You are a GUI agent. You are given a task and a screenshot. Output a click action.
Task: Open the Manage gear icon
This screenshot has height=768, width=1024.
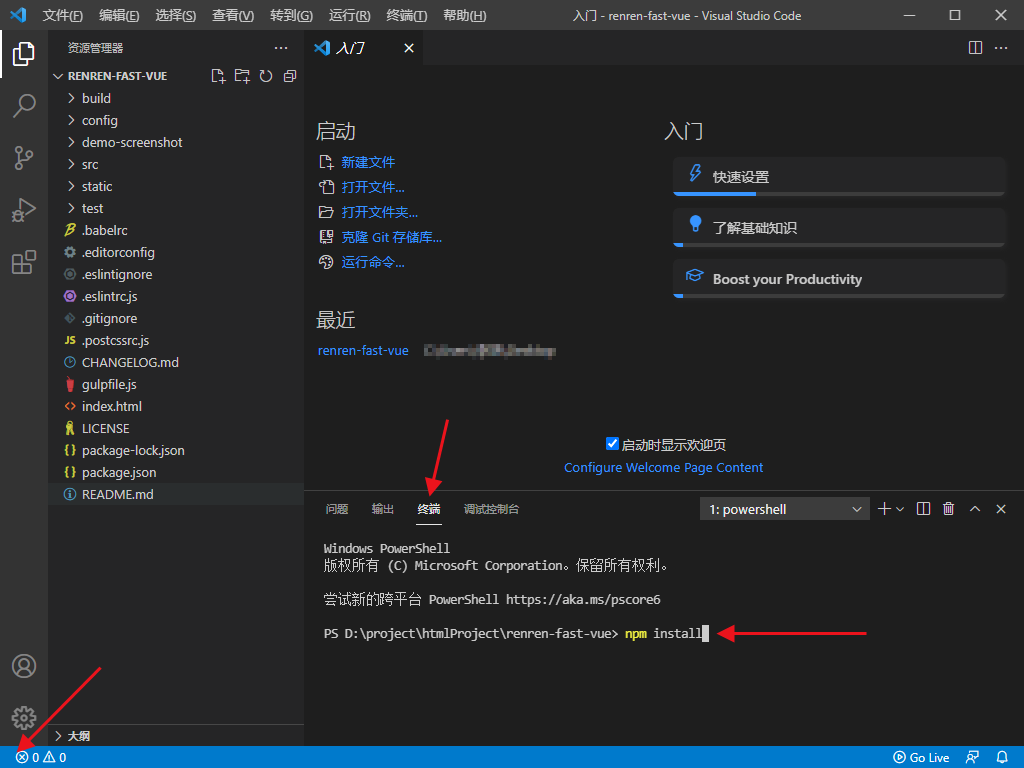[x=24, y=718]
